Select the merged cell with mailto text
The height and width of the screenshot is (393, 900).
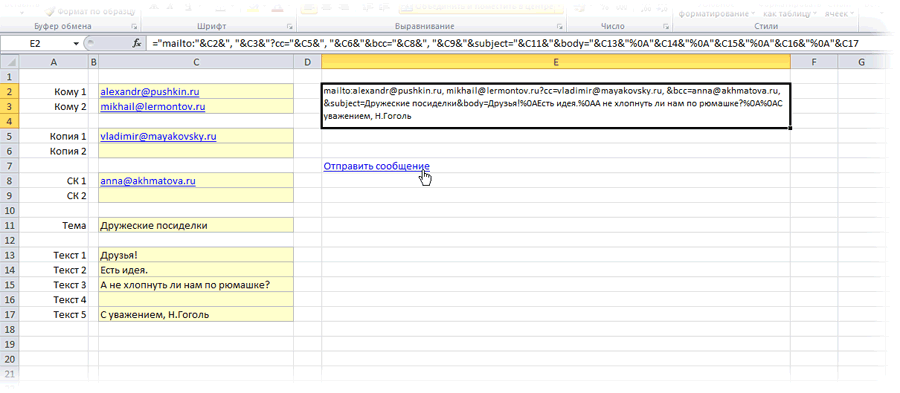[556, 106]
